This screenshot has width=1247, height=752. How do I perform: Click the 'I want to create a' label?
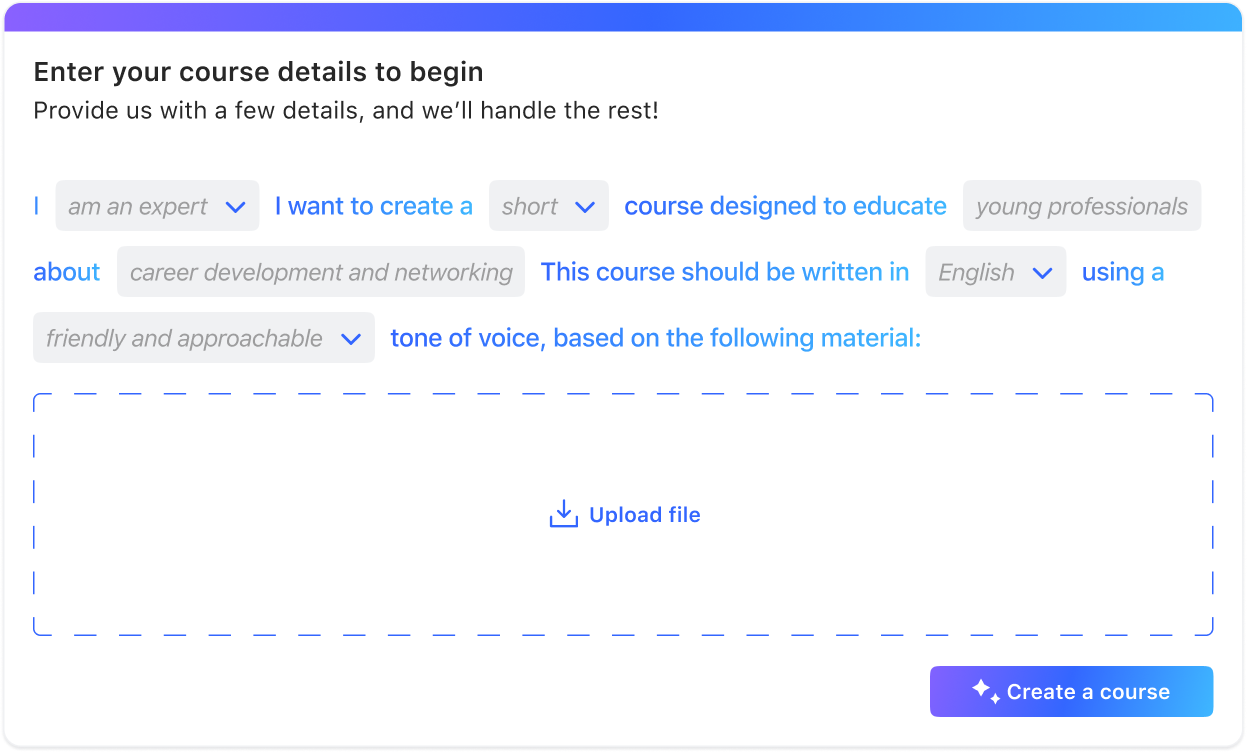[x=374, y=206]
